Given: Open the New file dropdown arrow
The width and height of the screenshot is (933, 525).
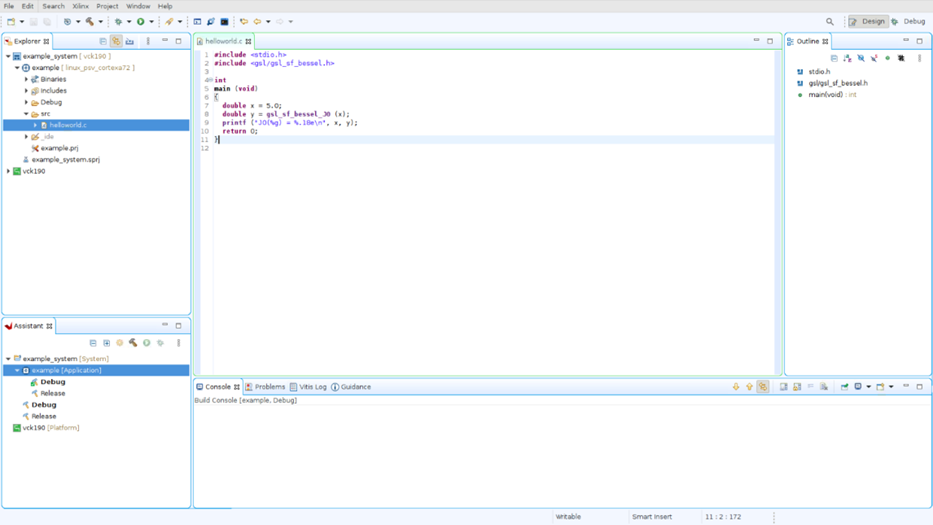Looking at the screenshot, I should click(x=22, y=21).
